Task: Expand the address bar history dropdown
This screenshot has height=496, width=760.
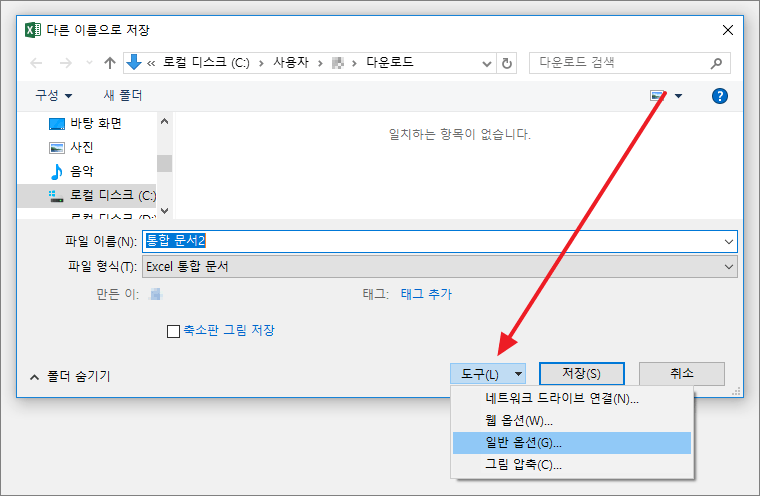Action: (487, 64)
